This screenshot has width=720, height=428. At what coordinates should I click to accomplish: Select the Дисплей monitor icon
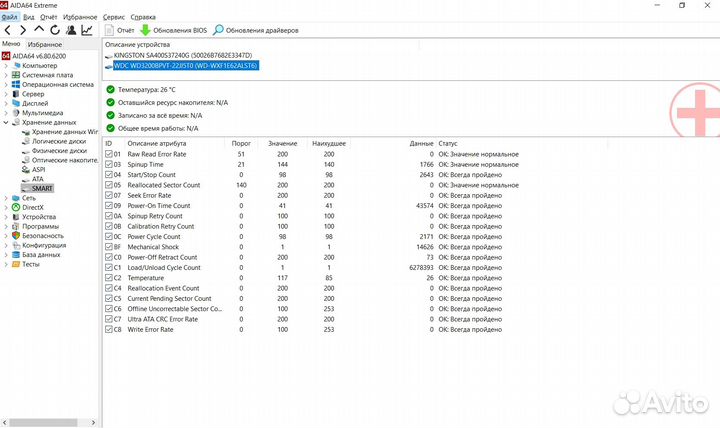(17, 103)
